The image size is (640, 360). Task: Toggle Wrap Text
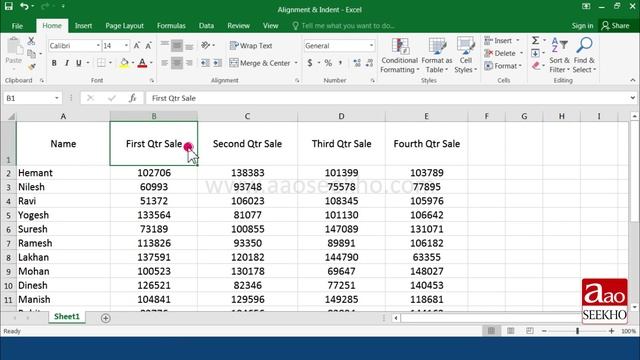(x=251, y=45)
